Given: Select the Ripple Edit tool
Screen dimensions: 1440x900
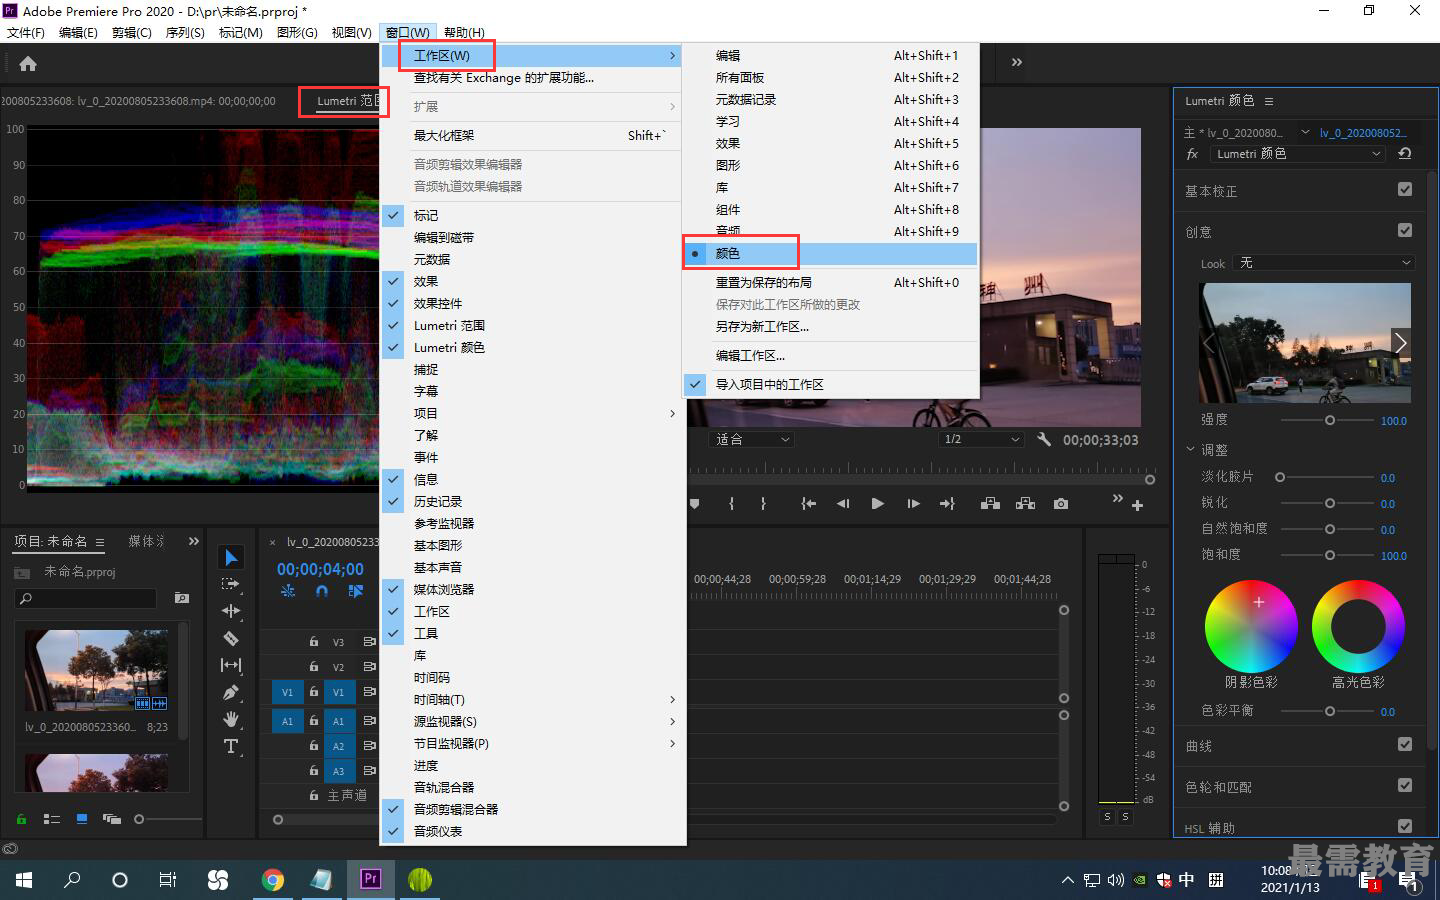Looking at the screenshot, I should coord(231,611).
